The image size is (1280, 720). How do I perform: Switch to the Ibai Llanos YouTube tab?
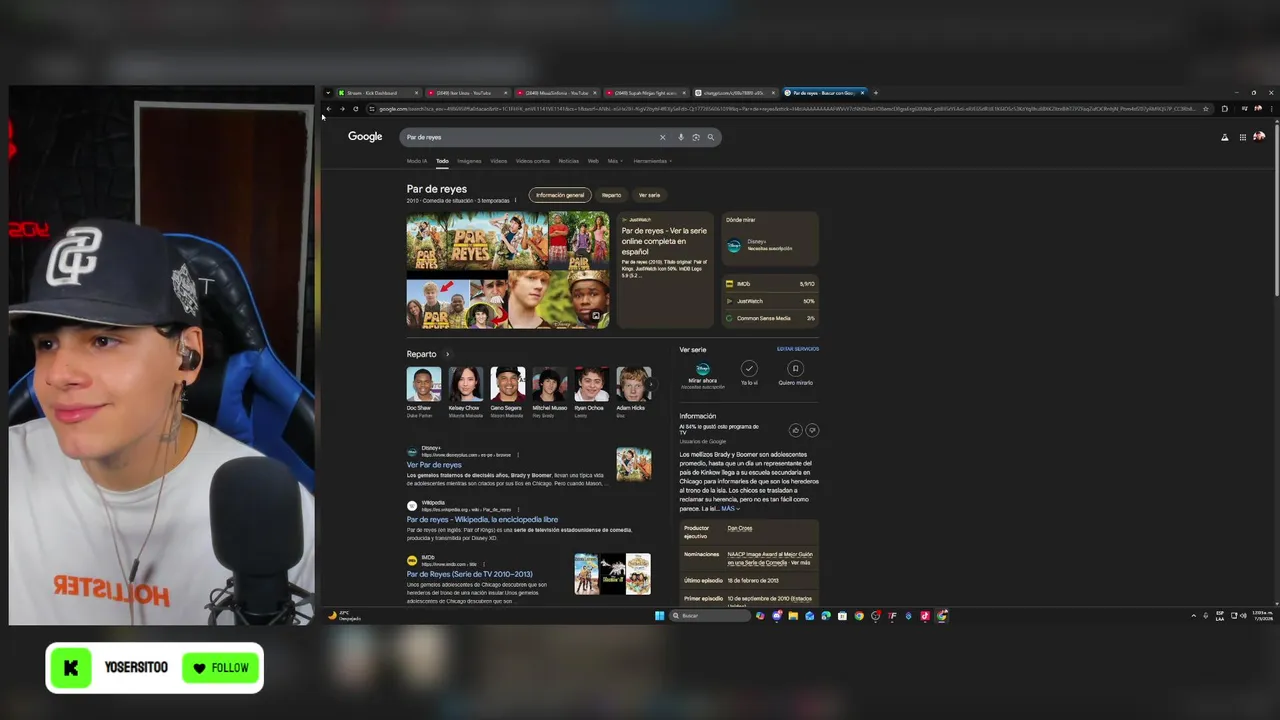coord(468,93)
